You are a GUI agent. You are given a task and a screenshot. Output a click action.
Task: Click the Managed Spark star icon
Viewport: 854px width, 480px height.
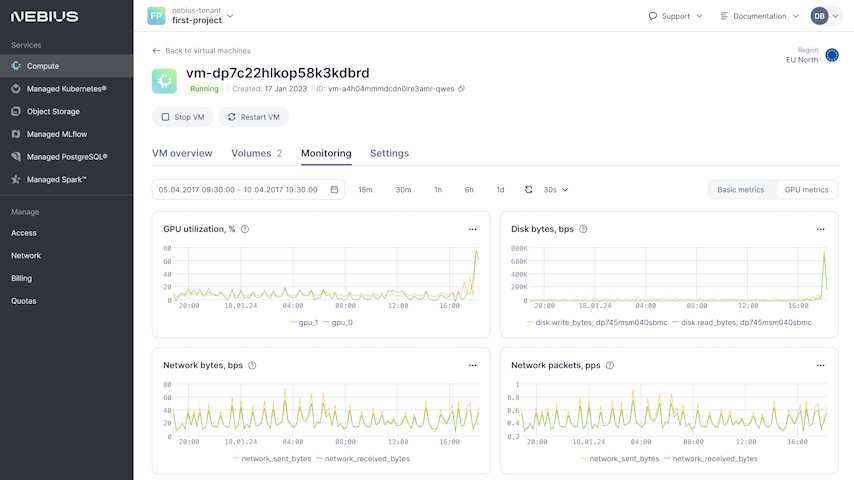point(16,179)
